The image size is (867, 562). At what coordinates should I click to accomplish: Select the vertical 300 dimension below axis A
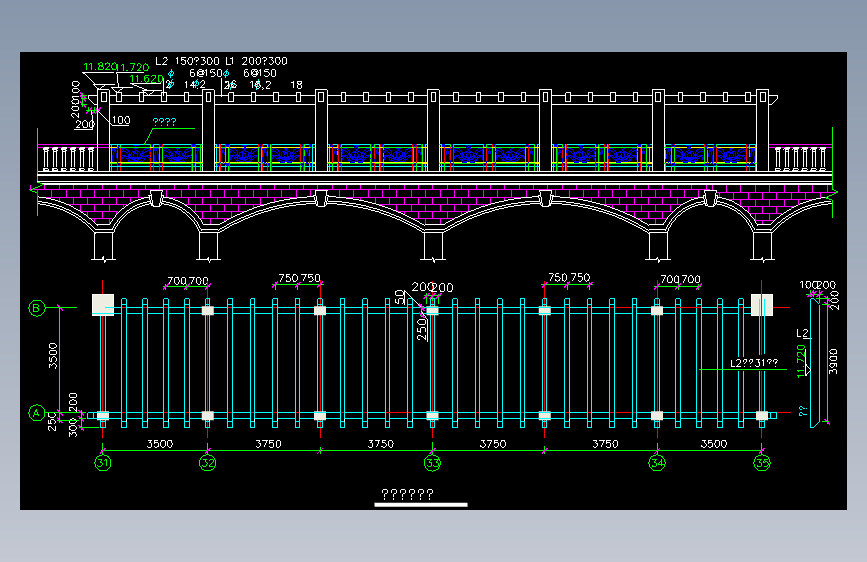72,428
